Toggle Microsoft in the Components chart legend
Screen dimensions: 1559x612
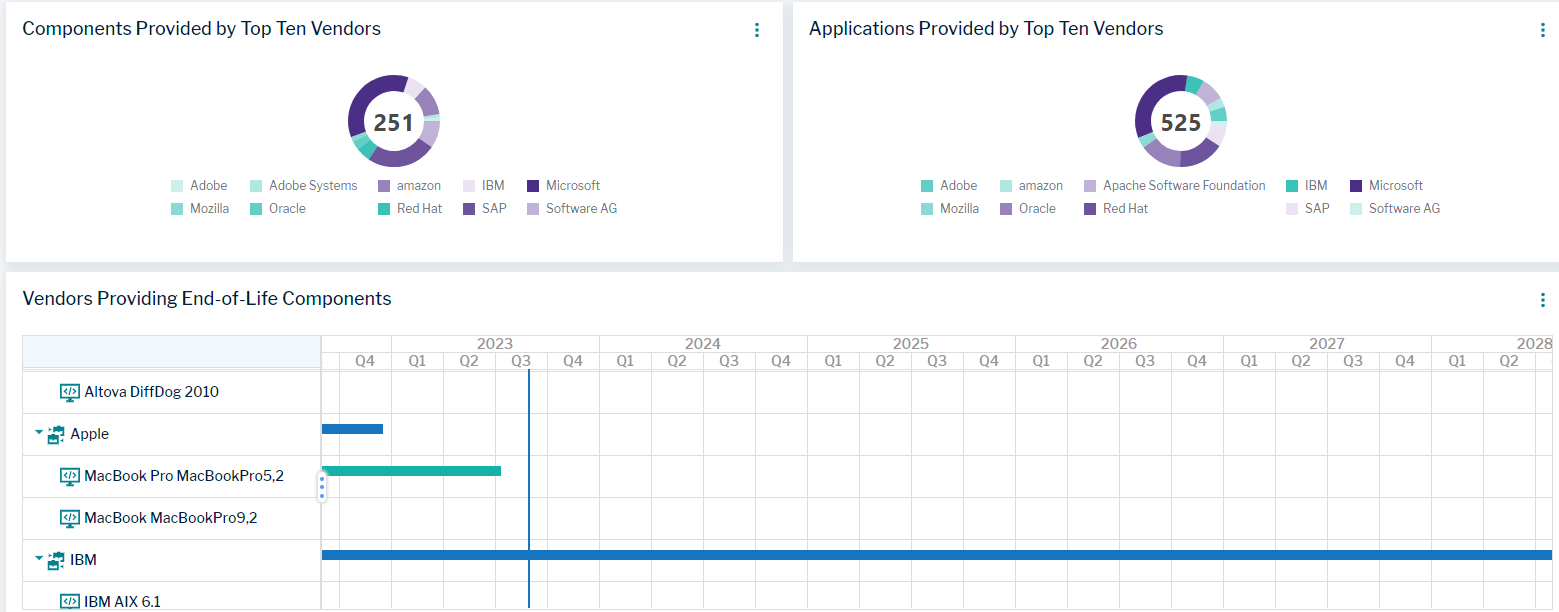tap(572, 186)
